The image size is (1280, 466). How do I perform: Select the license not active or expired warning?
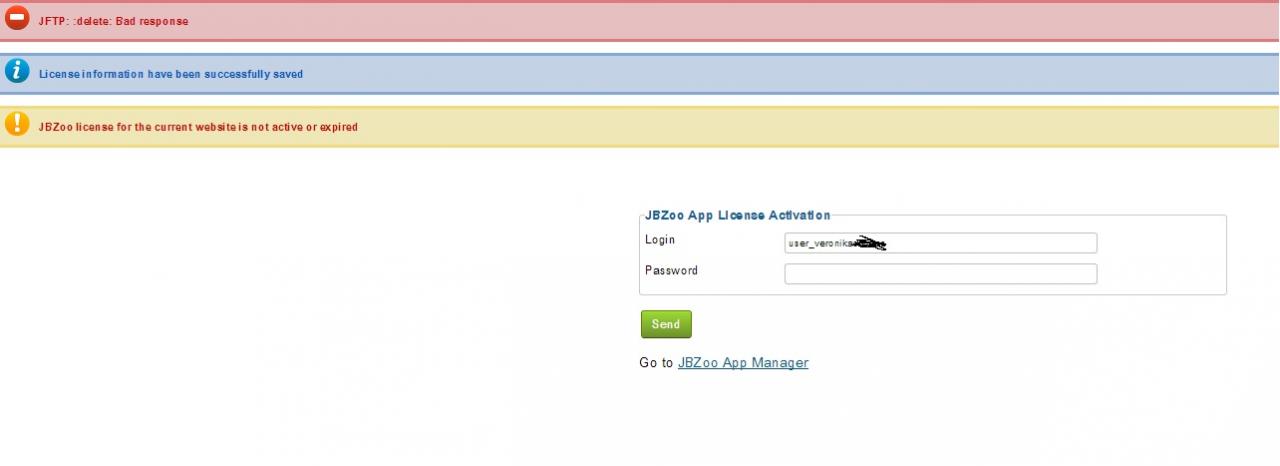pyautogui.click(x=198, y=127)
